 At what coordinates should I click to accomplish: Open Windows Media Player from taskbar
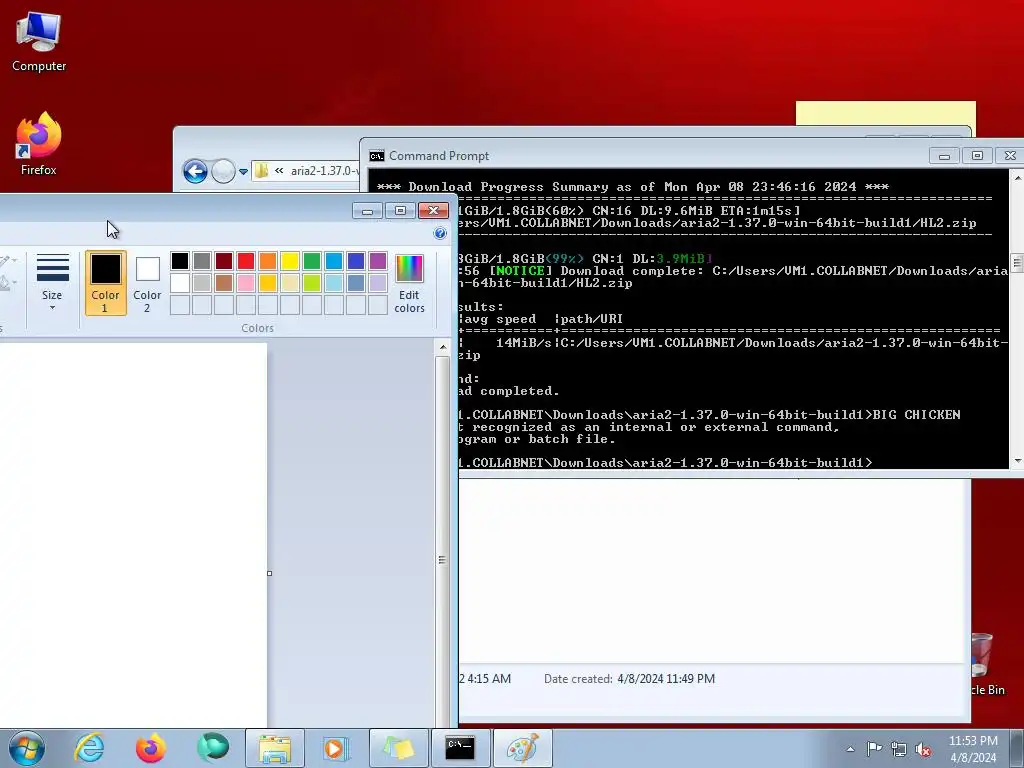336,748
